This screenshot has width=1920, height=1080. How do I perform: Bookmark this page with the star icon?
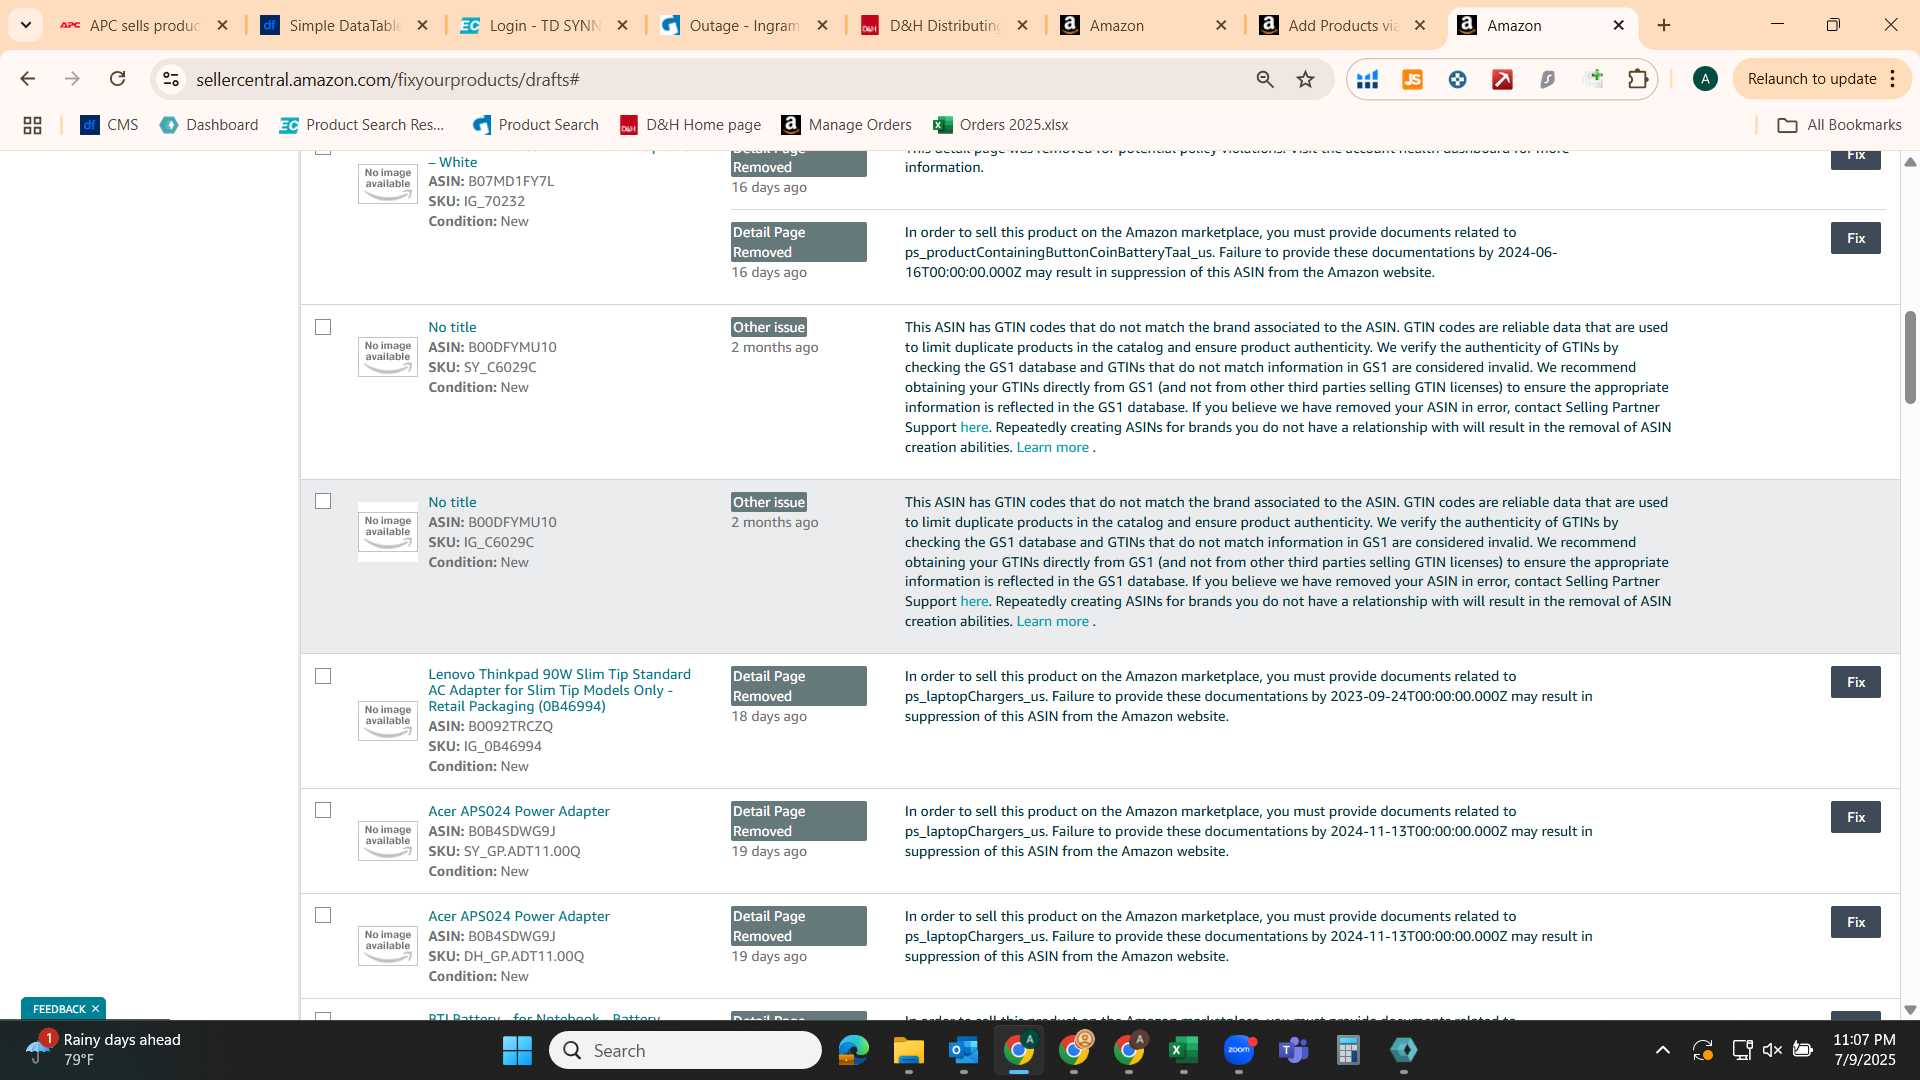1305,79
